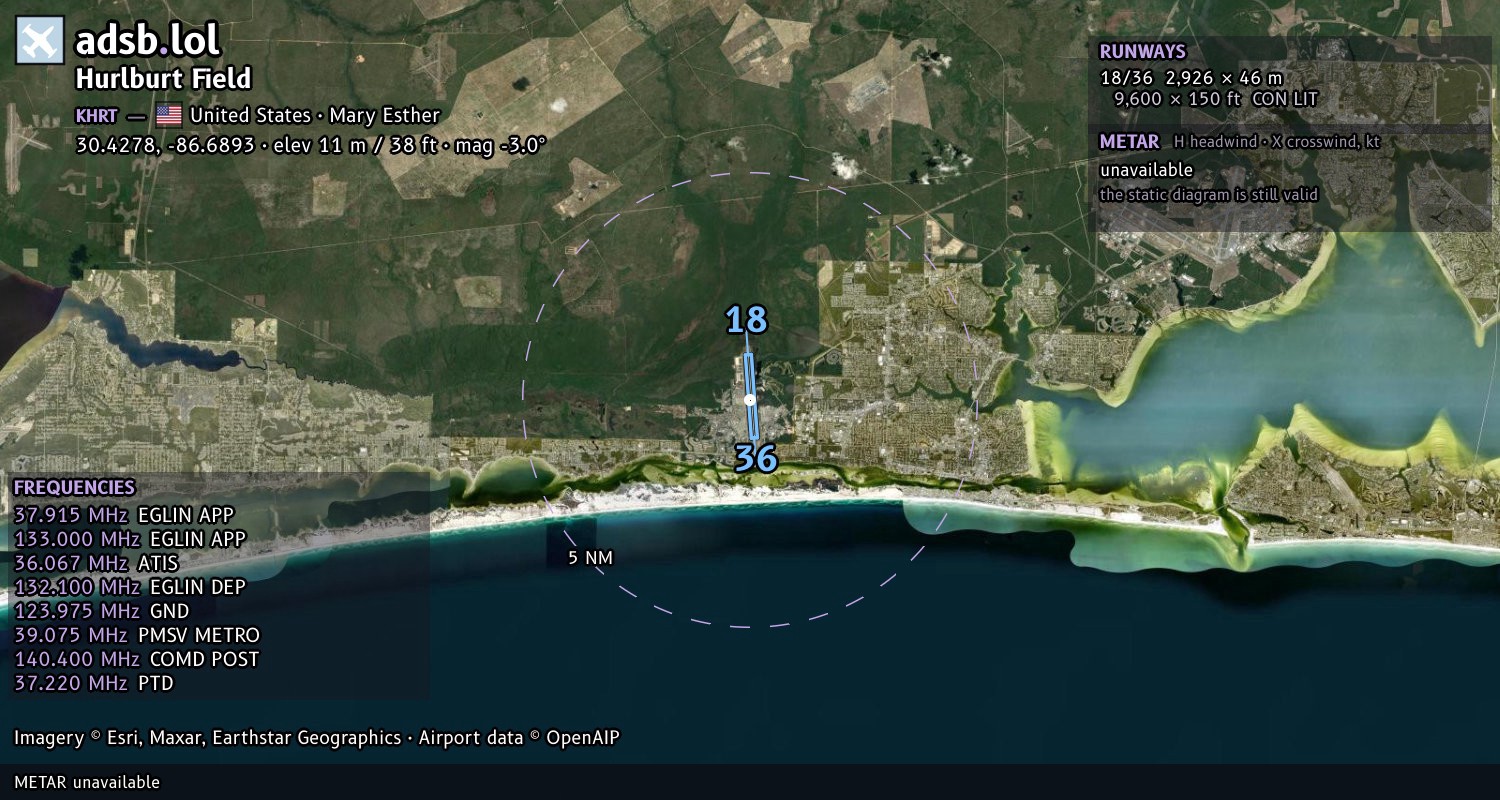The image size is (1500, 800).
Task: Click the FREQUENCIES panel heading
Action: click(x=74, y=488)
